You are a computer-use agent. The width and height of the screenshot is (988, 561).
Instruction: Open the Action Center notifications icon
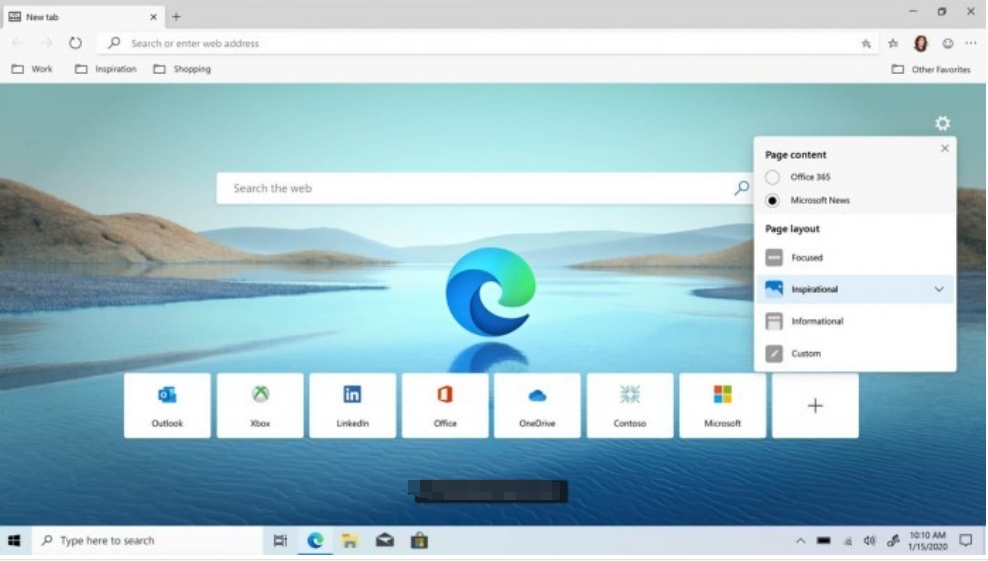click(x=966, y=541)
